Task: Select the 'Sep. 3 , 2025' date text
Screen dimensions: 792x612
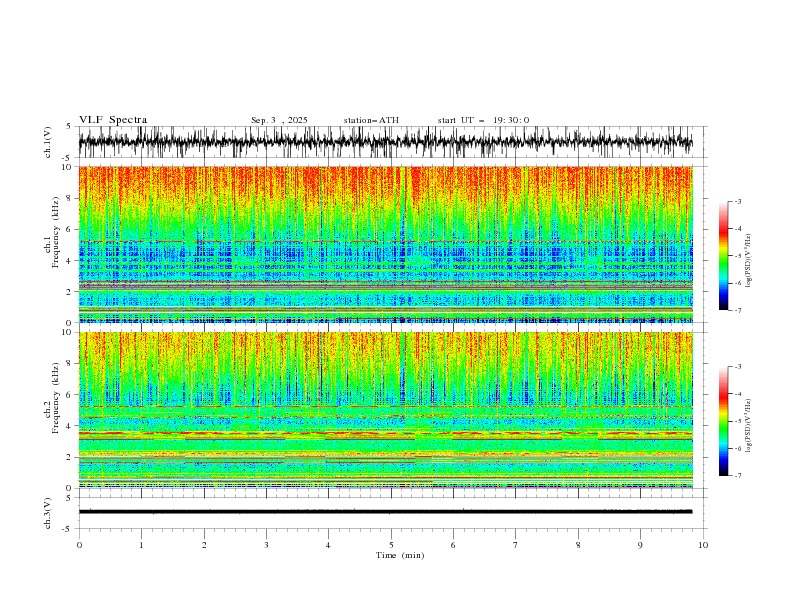Action: (279, 120)
